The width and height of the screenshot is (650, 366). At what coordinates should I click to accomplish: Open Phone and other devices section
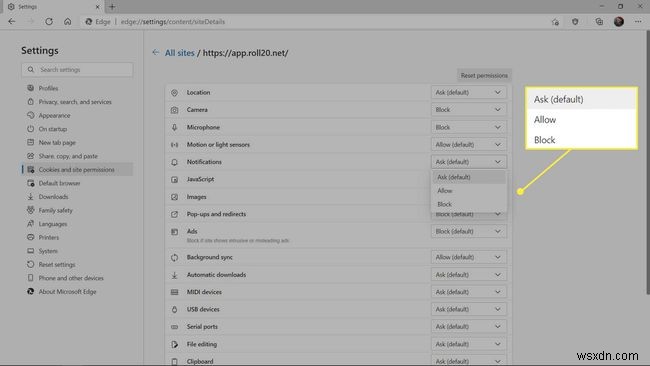(77, 278)
